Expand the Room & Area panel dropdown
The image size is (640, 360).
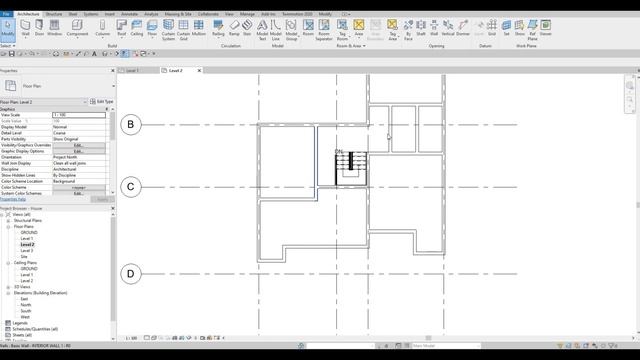[351, 46]
